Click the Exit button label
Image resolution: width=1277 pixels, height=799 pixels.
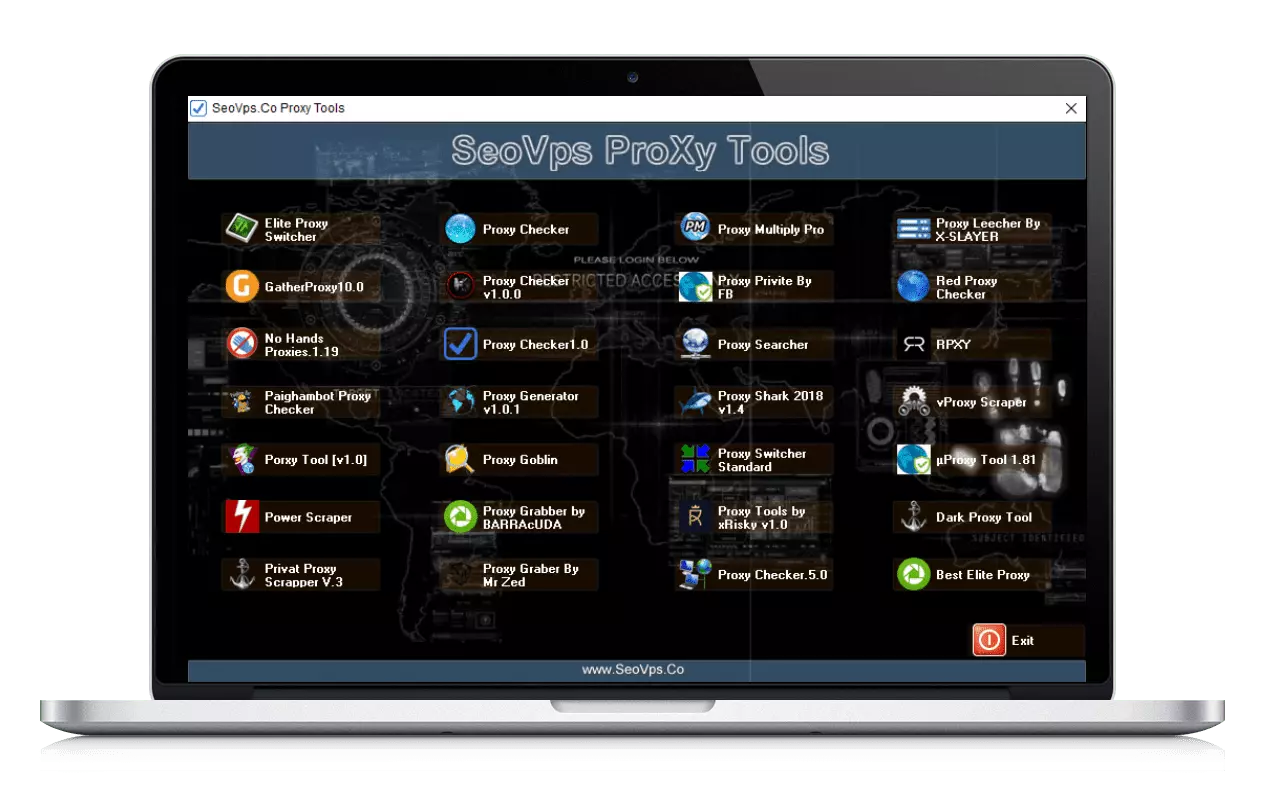1022,641
